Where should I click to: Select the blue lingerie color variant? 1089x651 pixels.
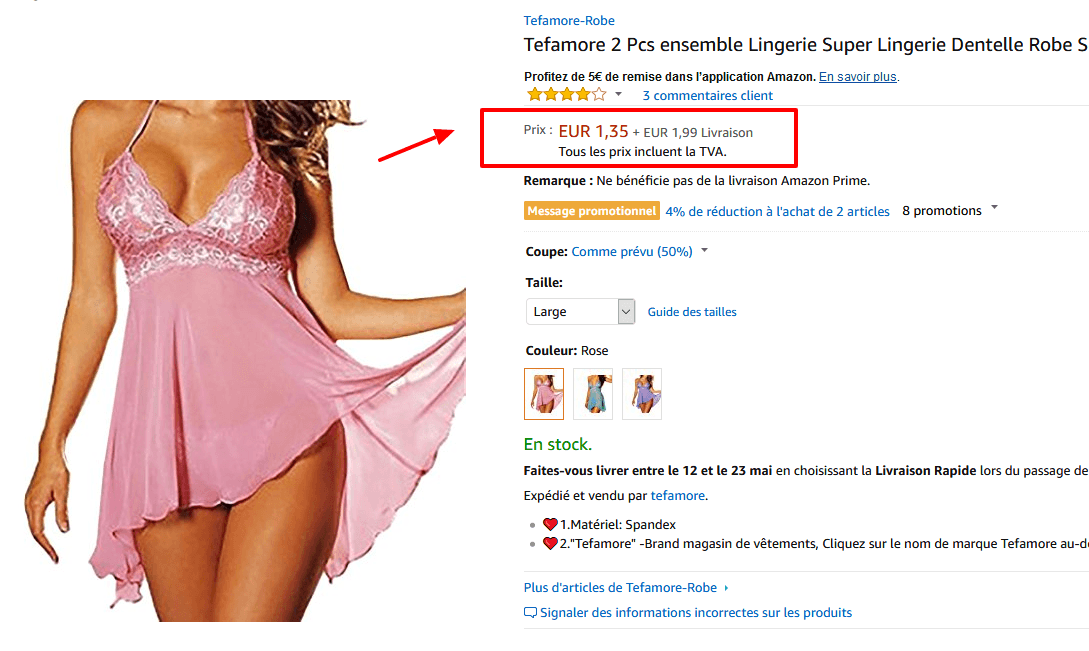coord(592,394)
